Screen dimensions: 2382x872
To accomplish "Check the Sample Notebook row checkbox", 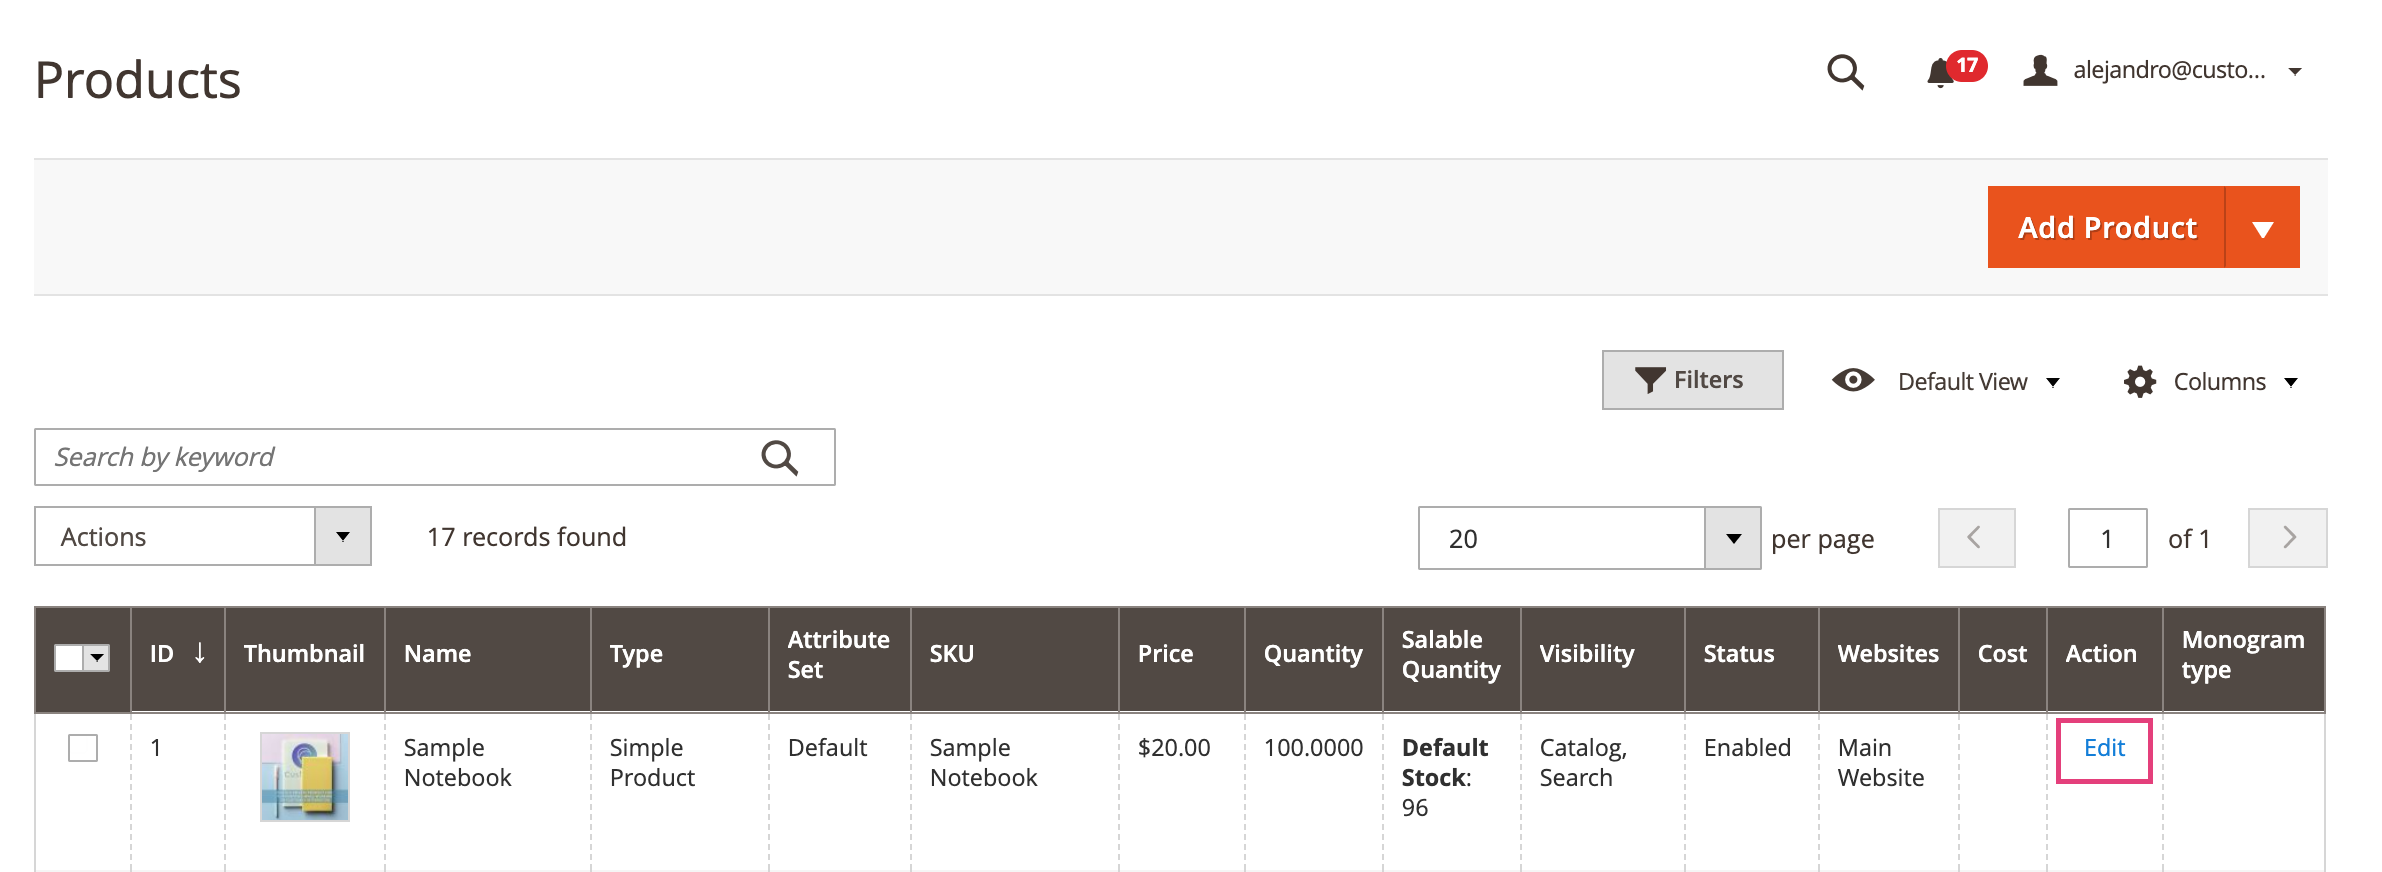I will (83, 748).
